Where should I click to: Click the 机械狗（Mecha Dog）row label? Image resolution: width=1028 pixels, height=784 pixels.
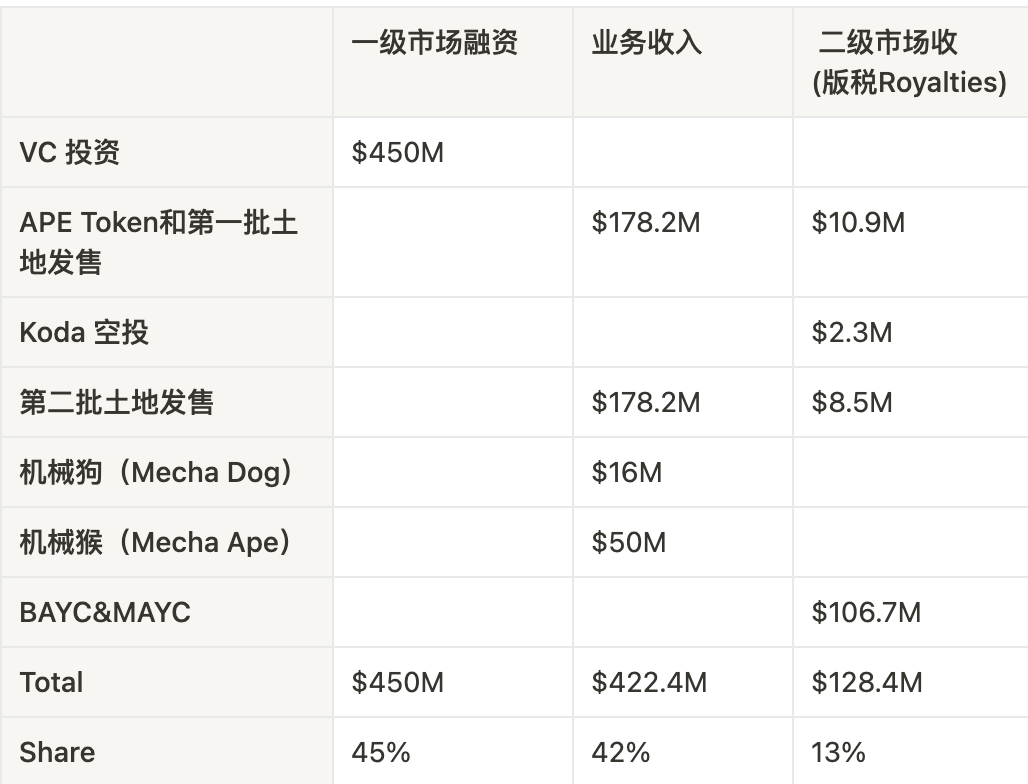pos(158,472)
